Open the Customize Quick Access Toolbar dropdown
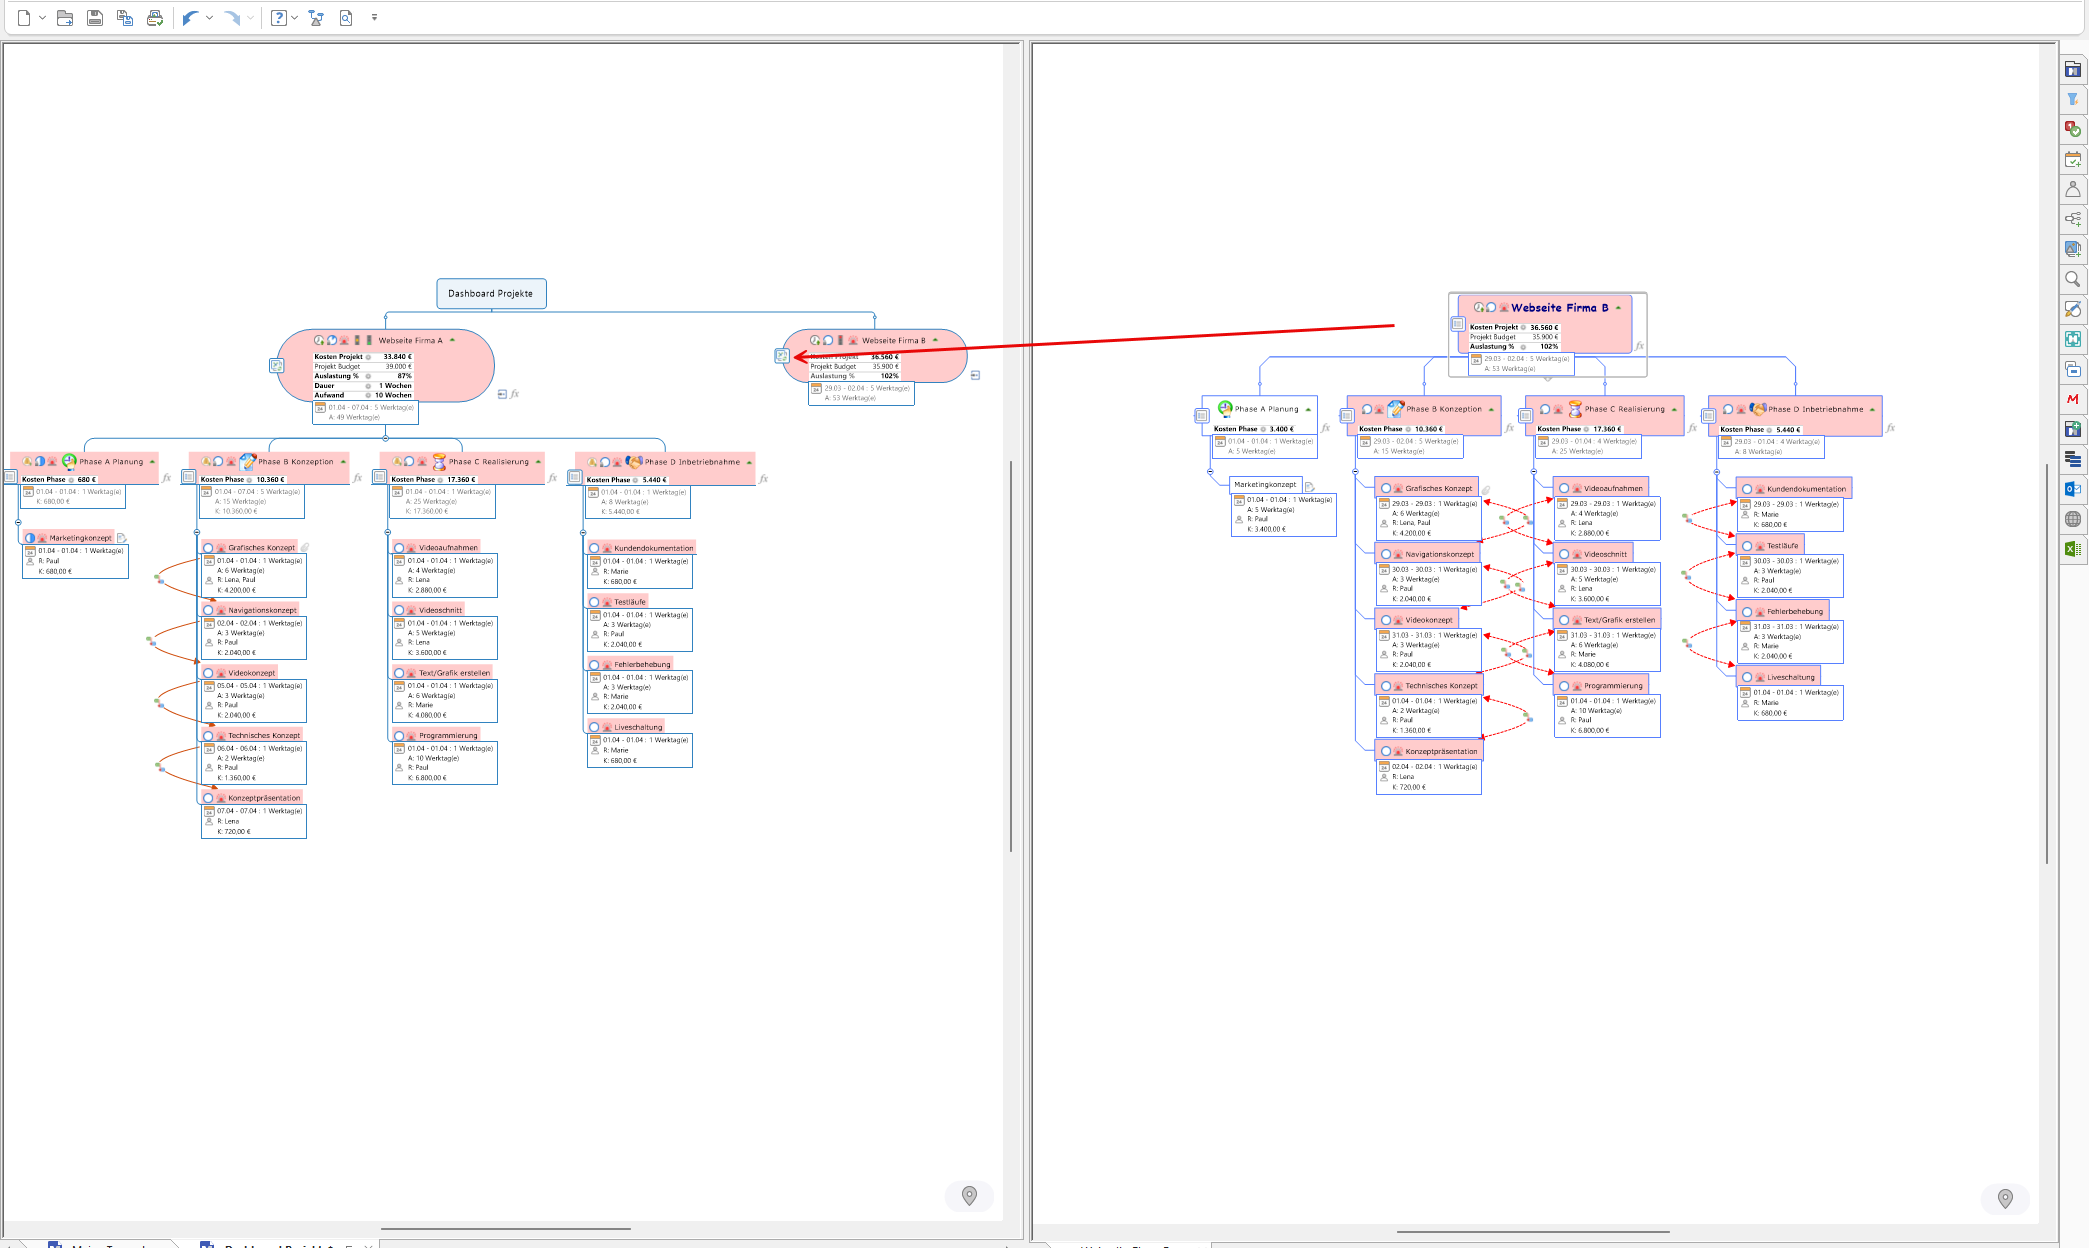The image size is (2089, 1248). pyautogui.click(x=374, y=18)
